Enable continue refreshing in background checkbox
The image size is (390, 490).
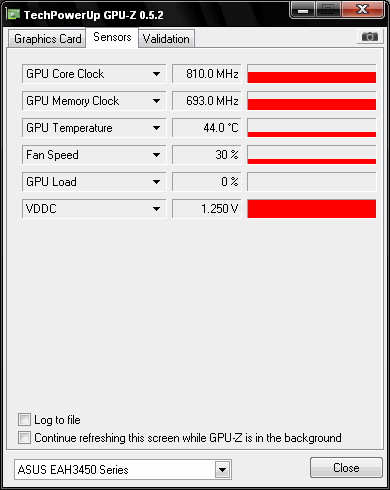point(24,438)
